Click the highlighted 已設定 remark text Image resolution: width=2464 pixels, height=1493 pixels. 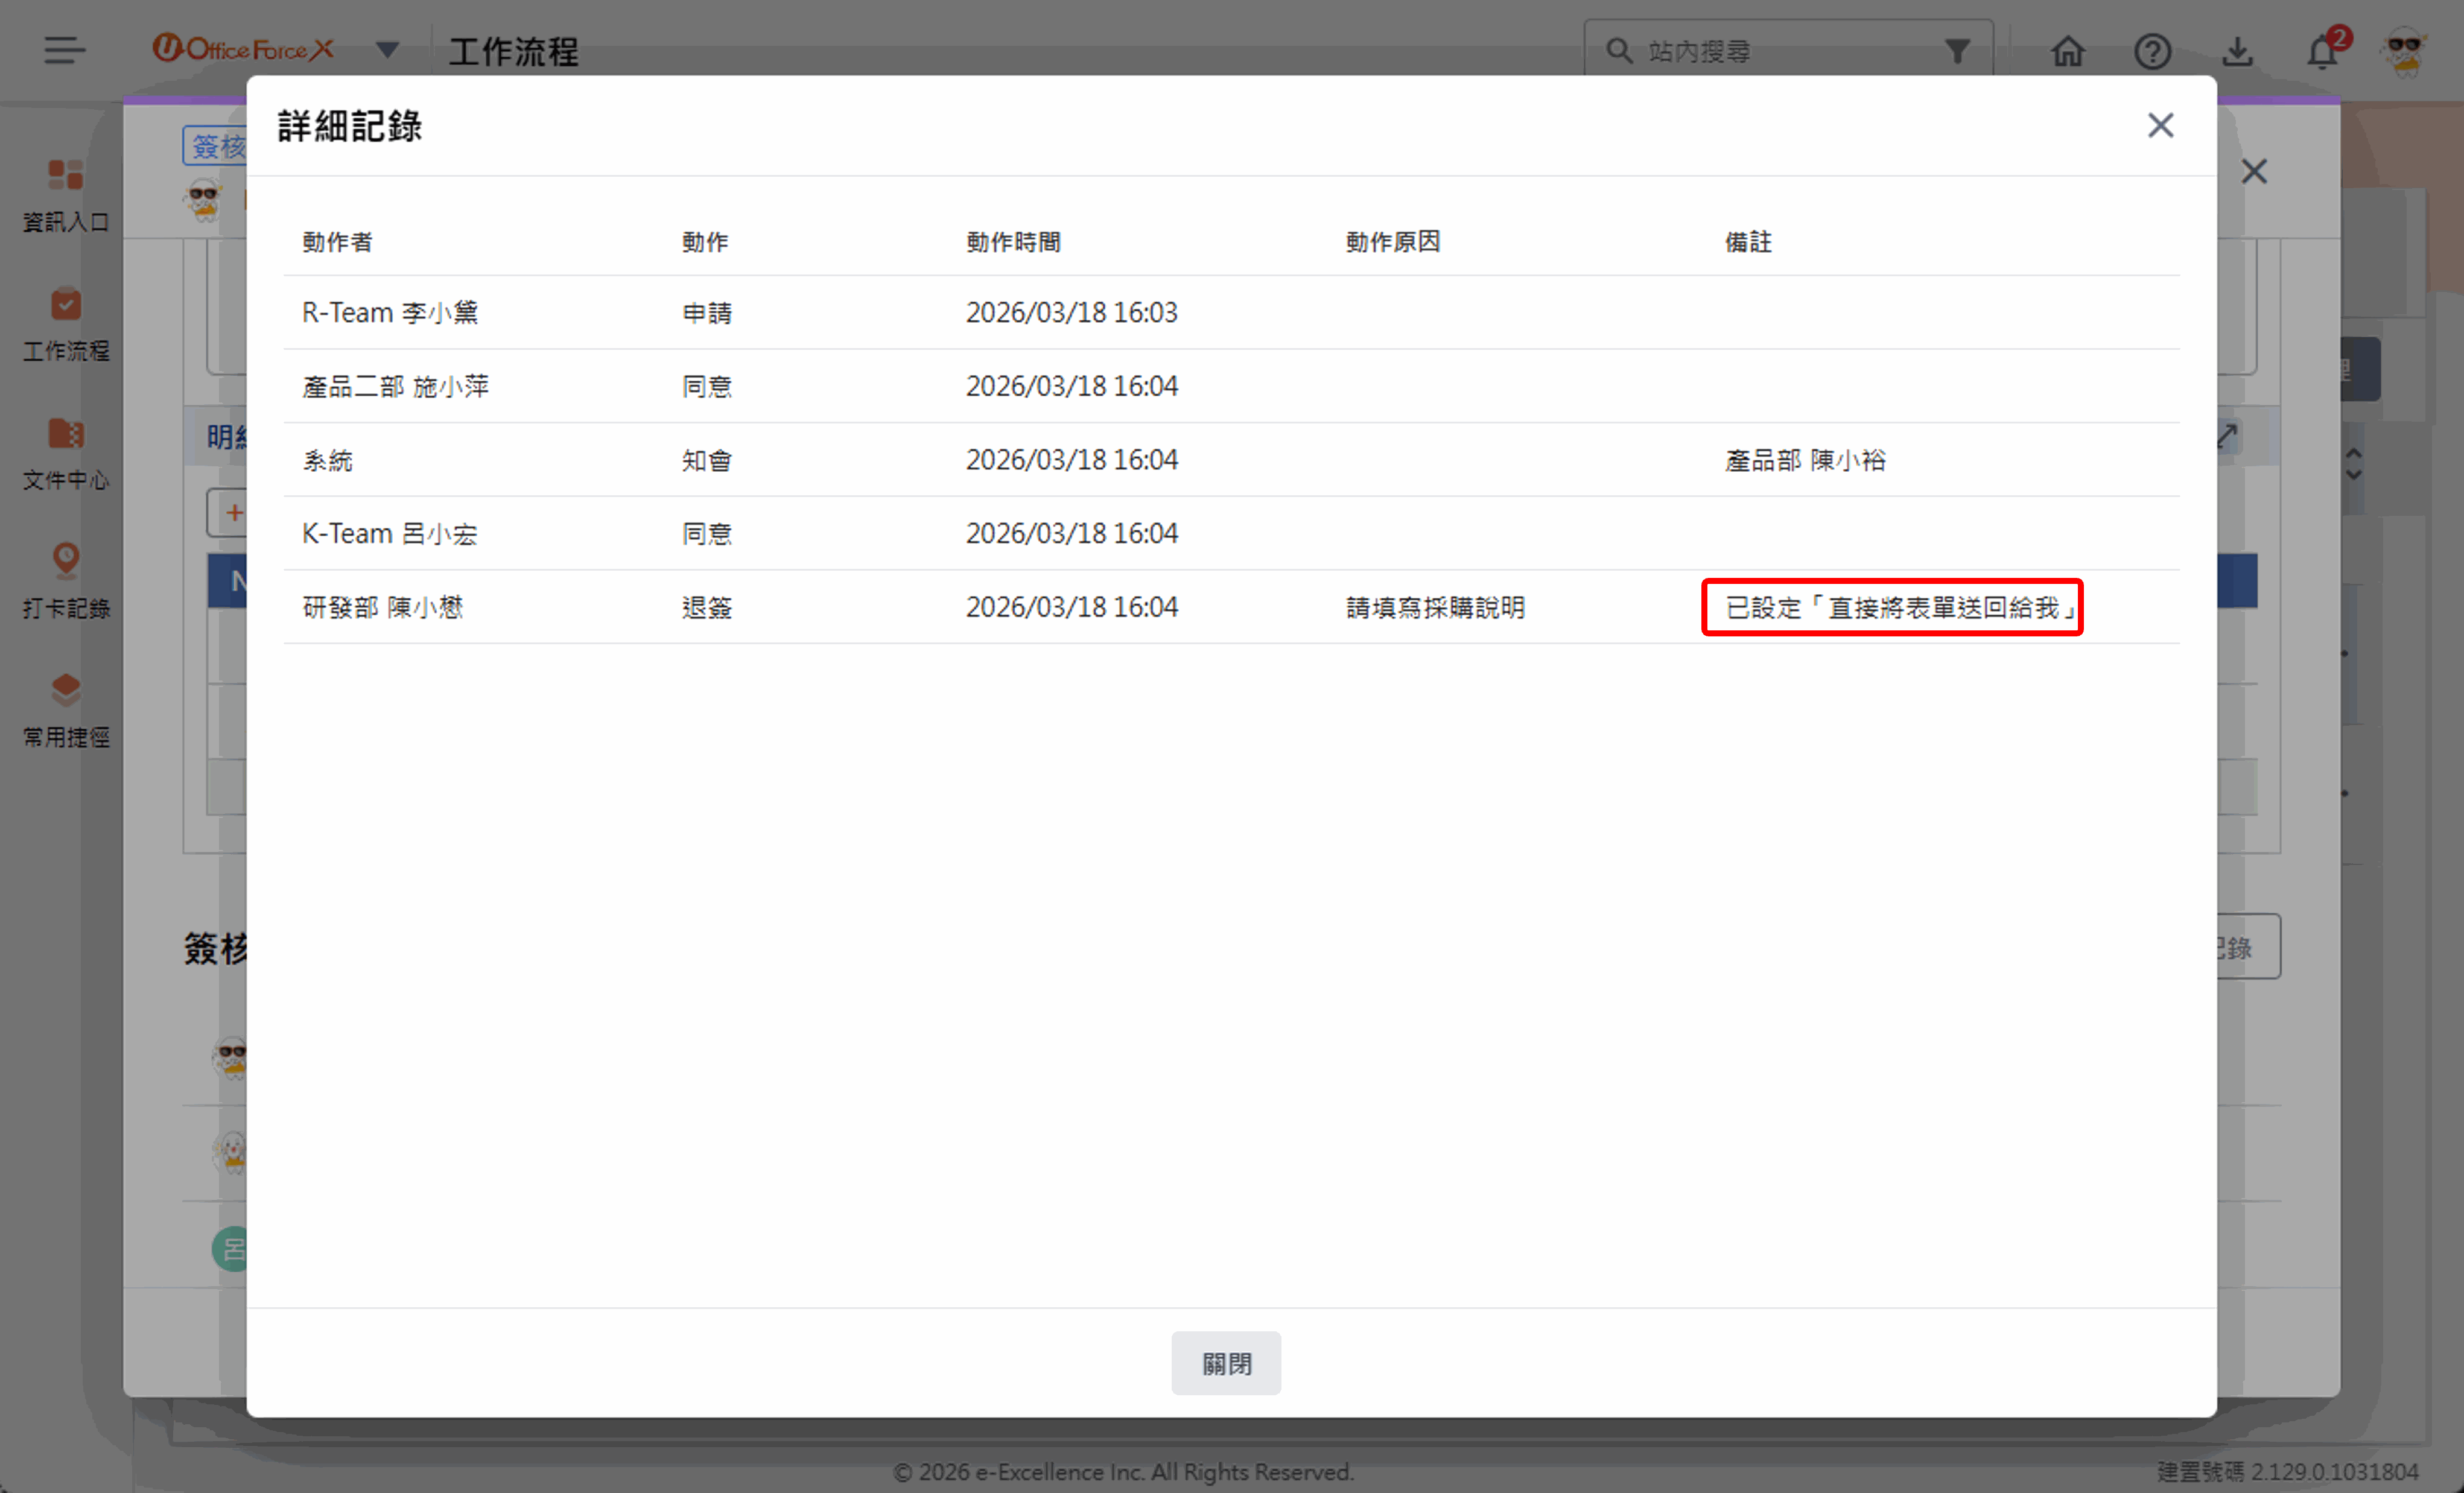[1892, 607]
